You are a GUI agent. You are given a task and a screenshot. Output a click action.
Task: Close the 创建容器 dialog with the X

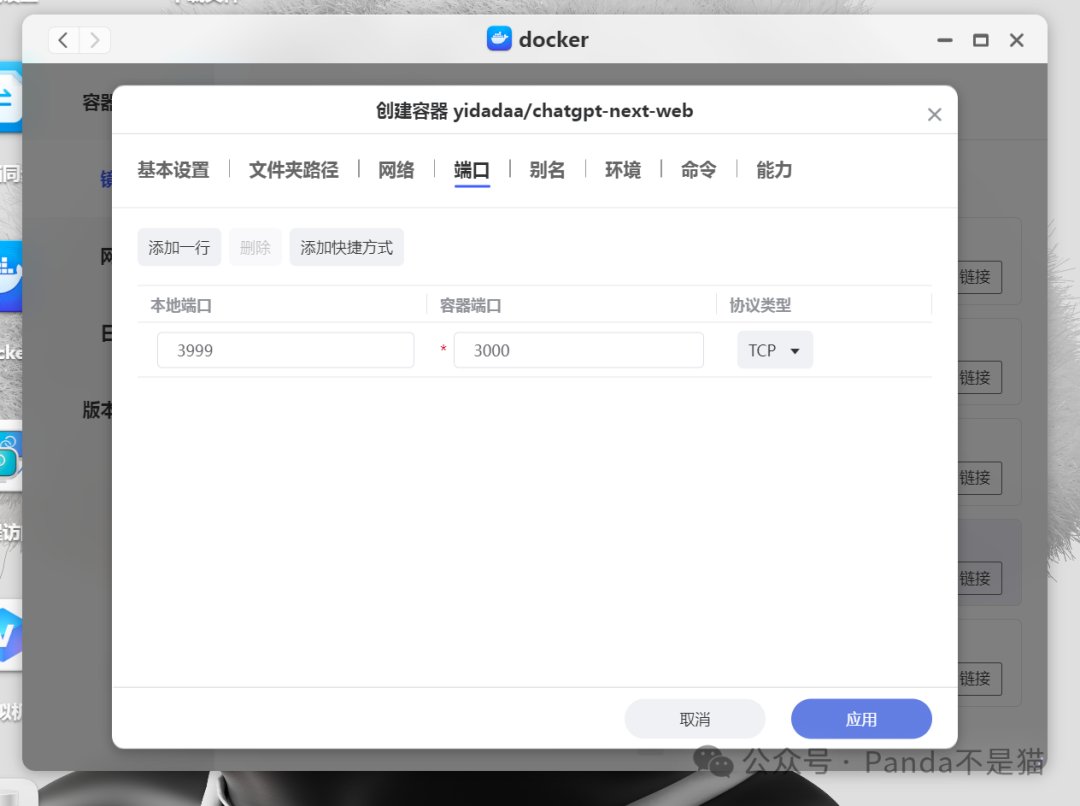pos(934,114)
